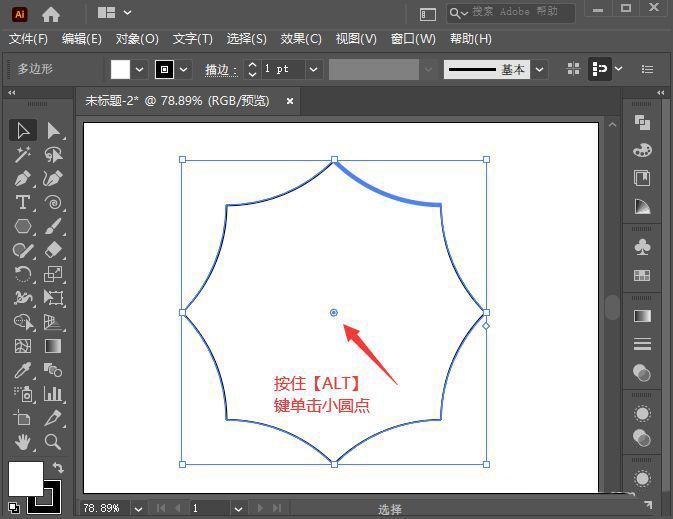Select the Perspective Grid tool
This screenshot has height=519, width=673.
click(x=53, y=322)
